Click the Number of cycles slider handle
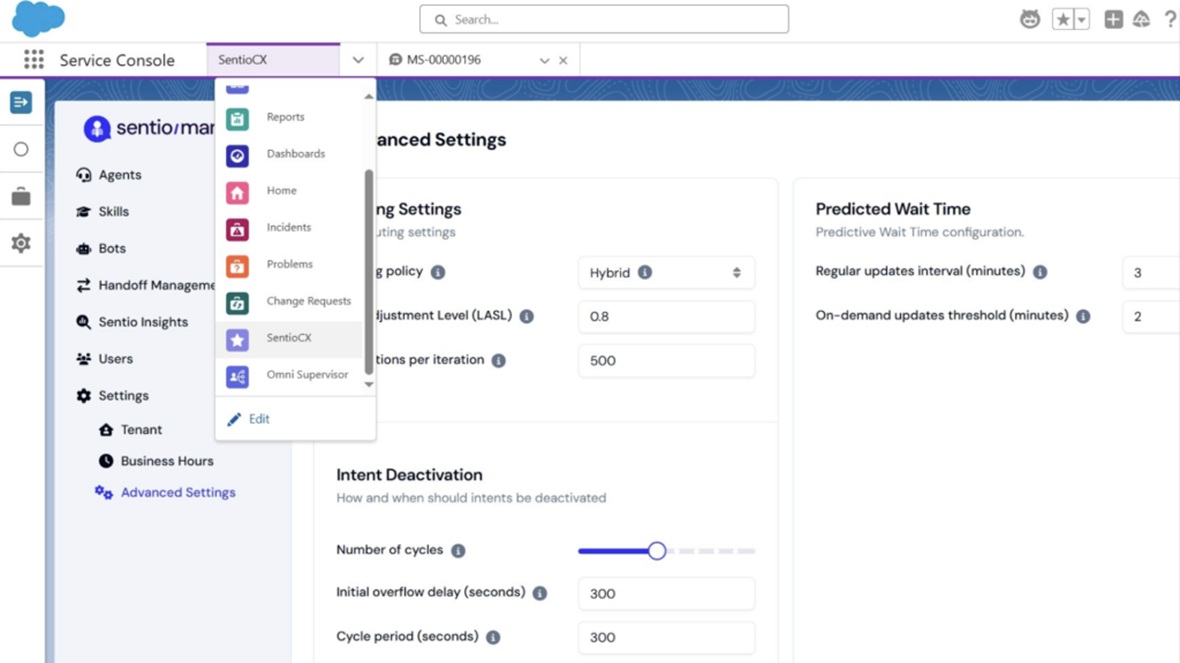Screen dimensions: 1180x663 (x=656, y=551)
